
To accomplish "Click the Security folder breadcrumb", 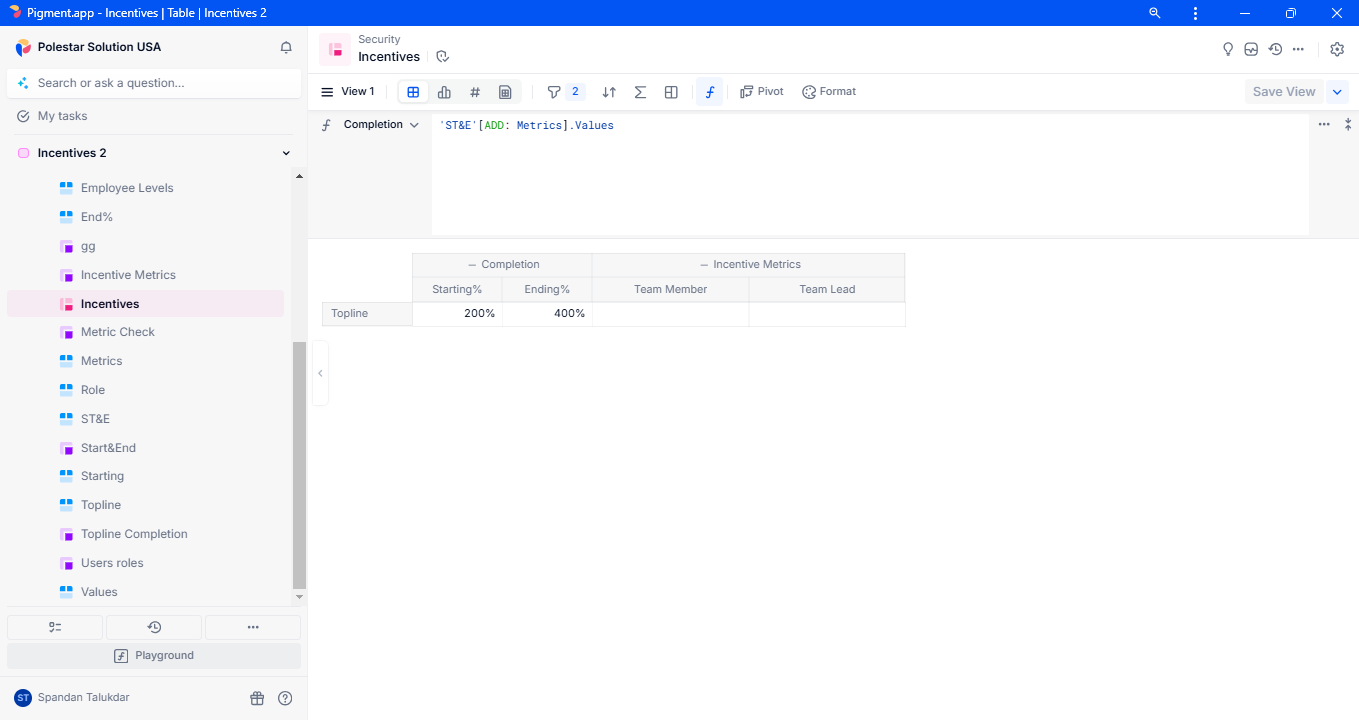I will [379, 40].
